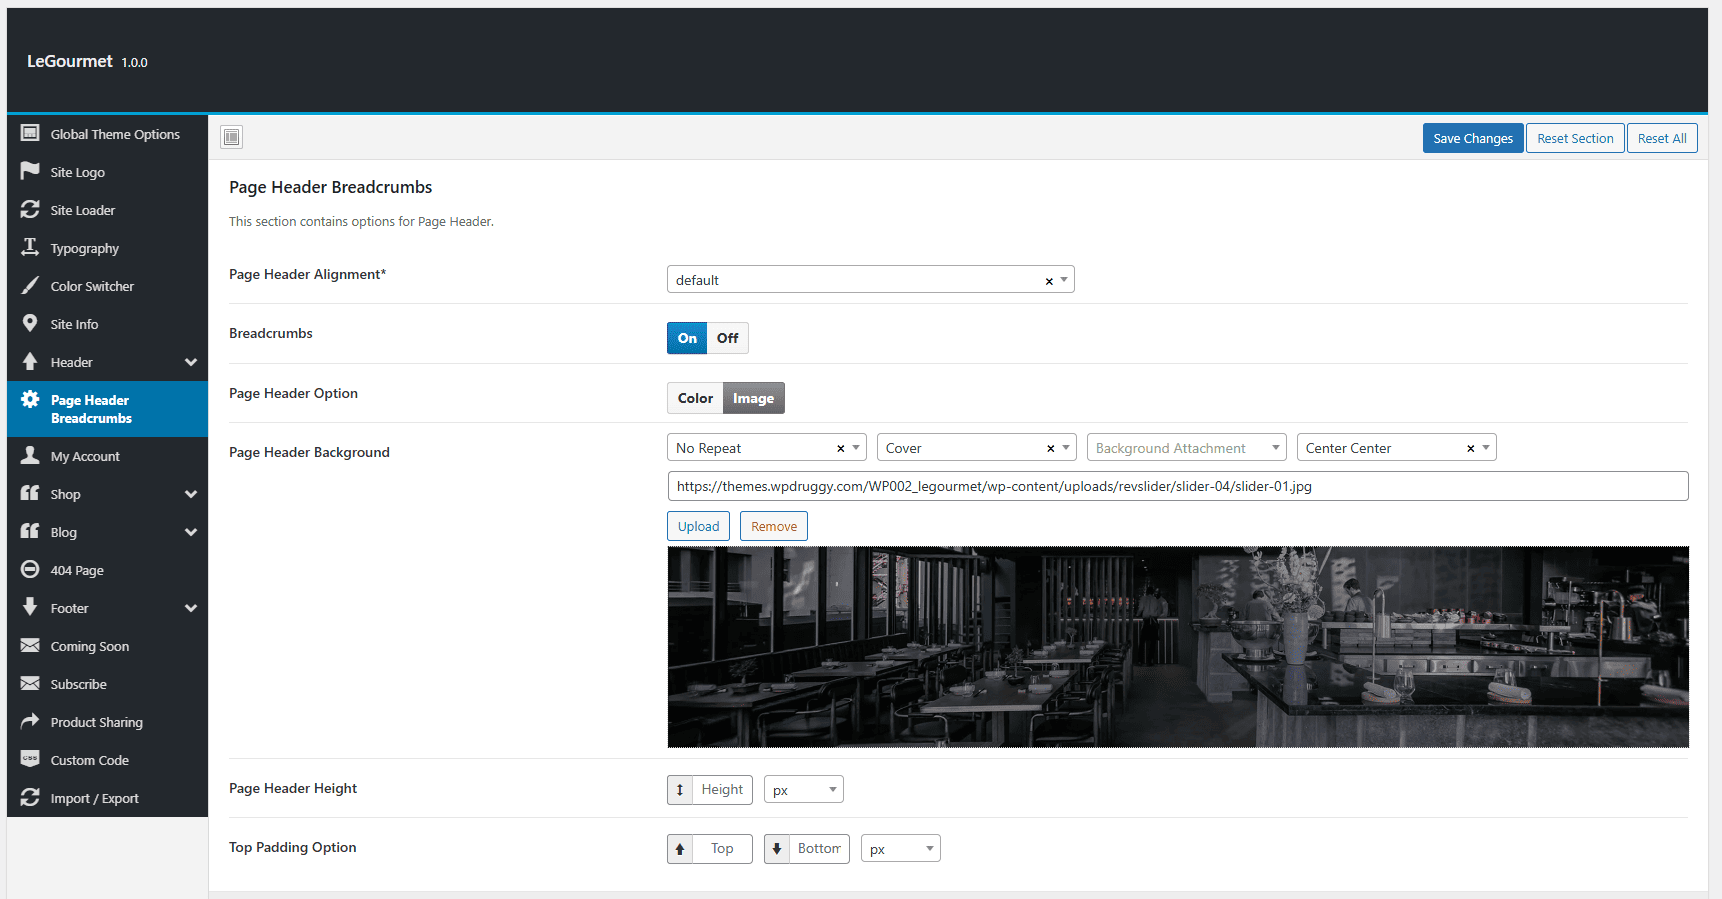Click the Typography font icon

coord(30,247)
